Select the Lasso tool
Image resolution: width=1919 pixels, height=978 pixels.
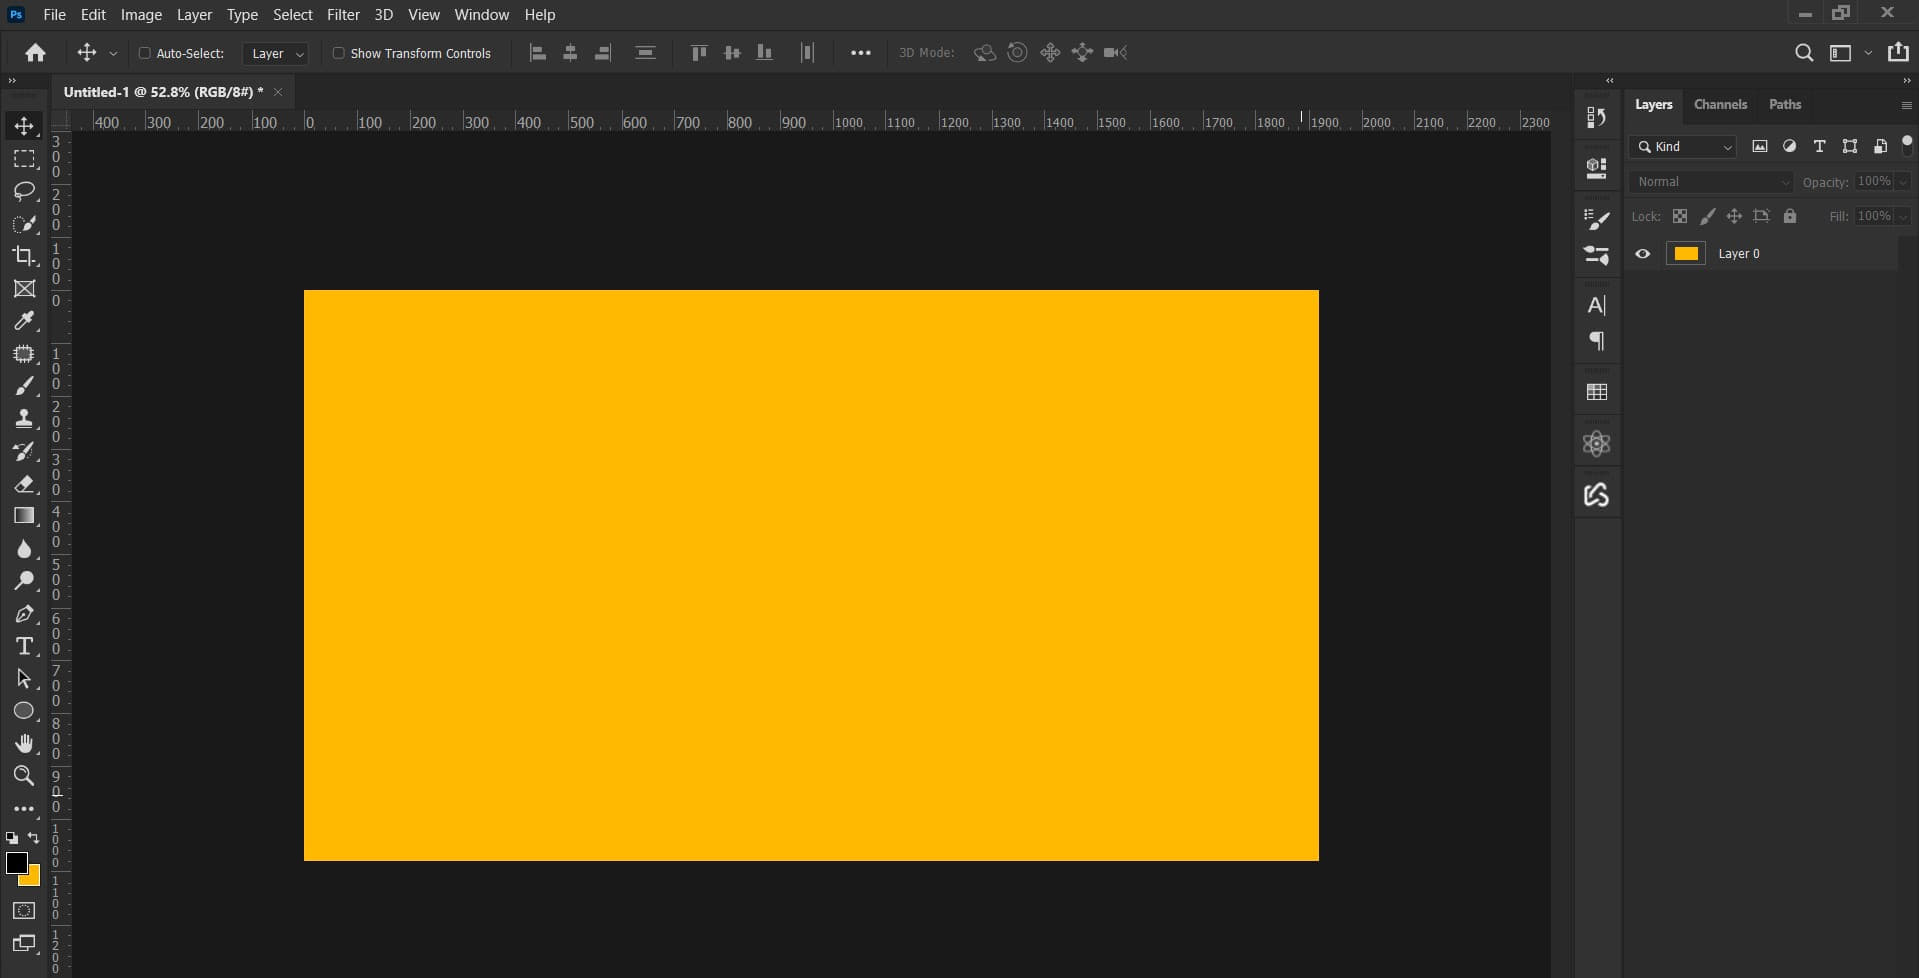click(x=24, y=191)
